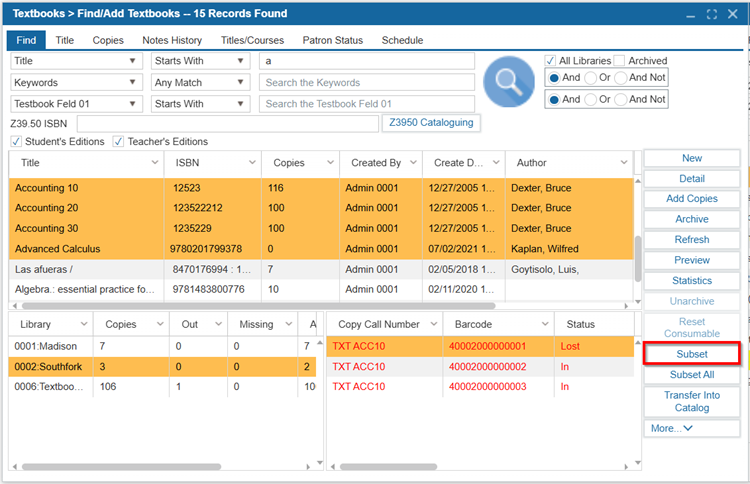Click the copies list horizontal scrollbar
The height and width of the screenshot is (484, 750).
pos(389,467)
